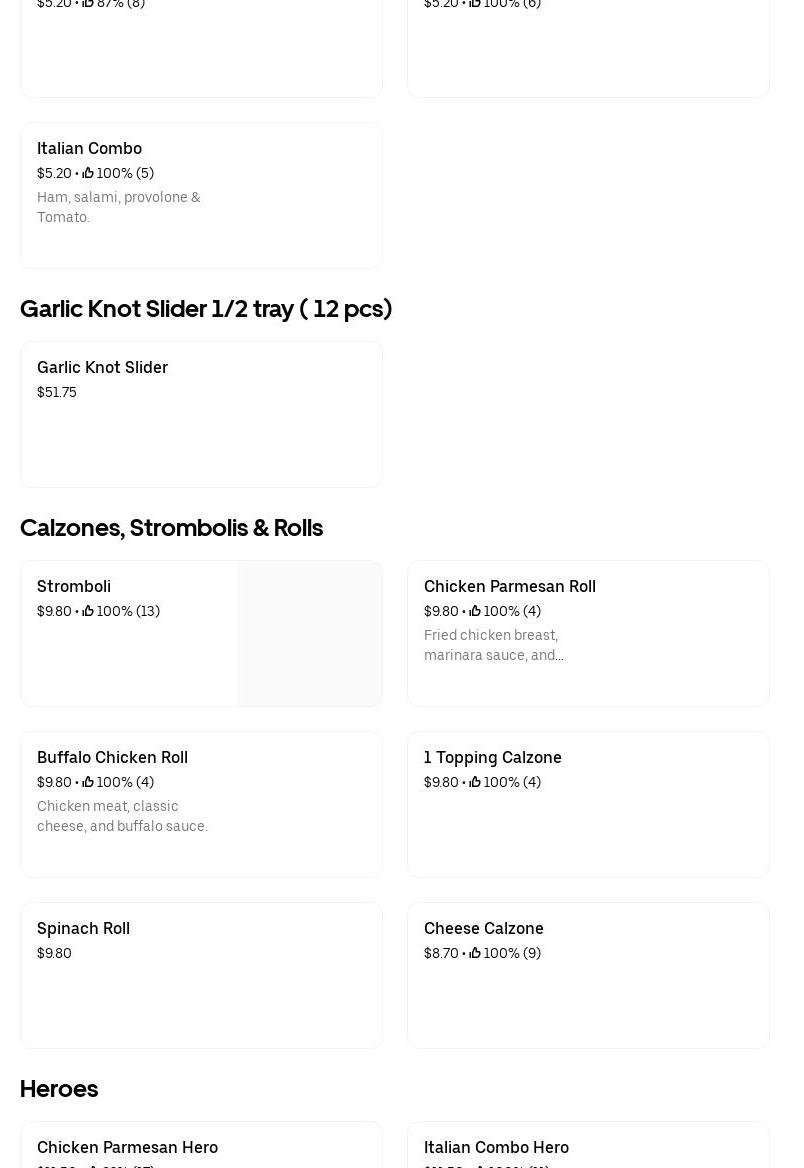The image size is (804, 1168).
Task: Open the Chicken Parmesan Hero item
Action: (127, 1147)
